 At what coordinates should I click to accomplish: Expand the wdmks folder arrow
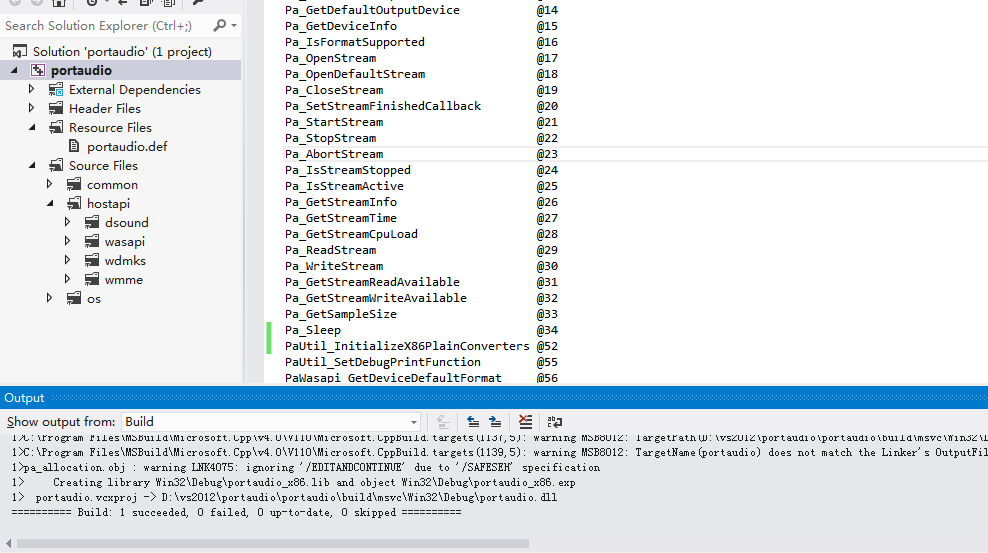click(67, 259)
